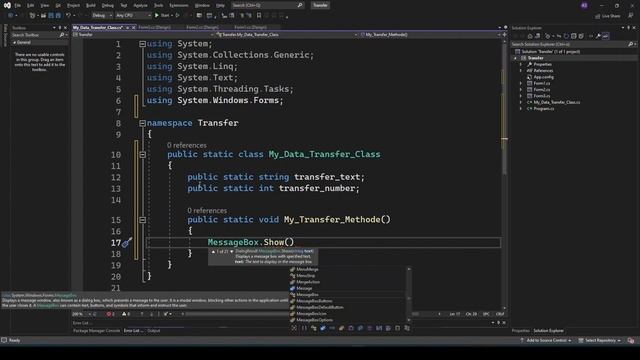Click Solution Explorer home icon
The image size is (640, 360).
[x=530, y=36]
